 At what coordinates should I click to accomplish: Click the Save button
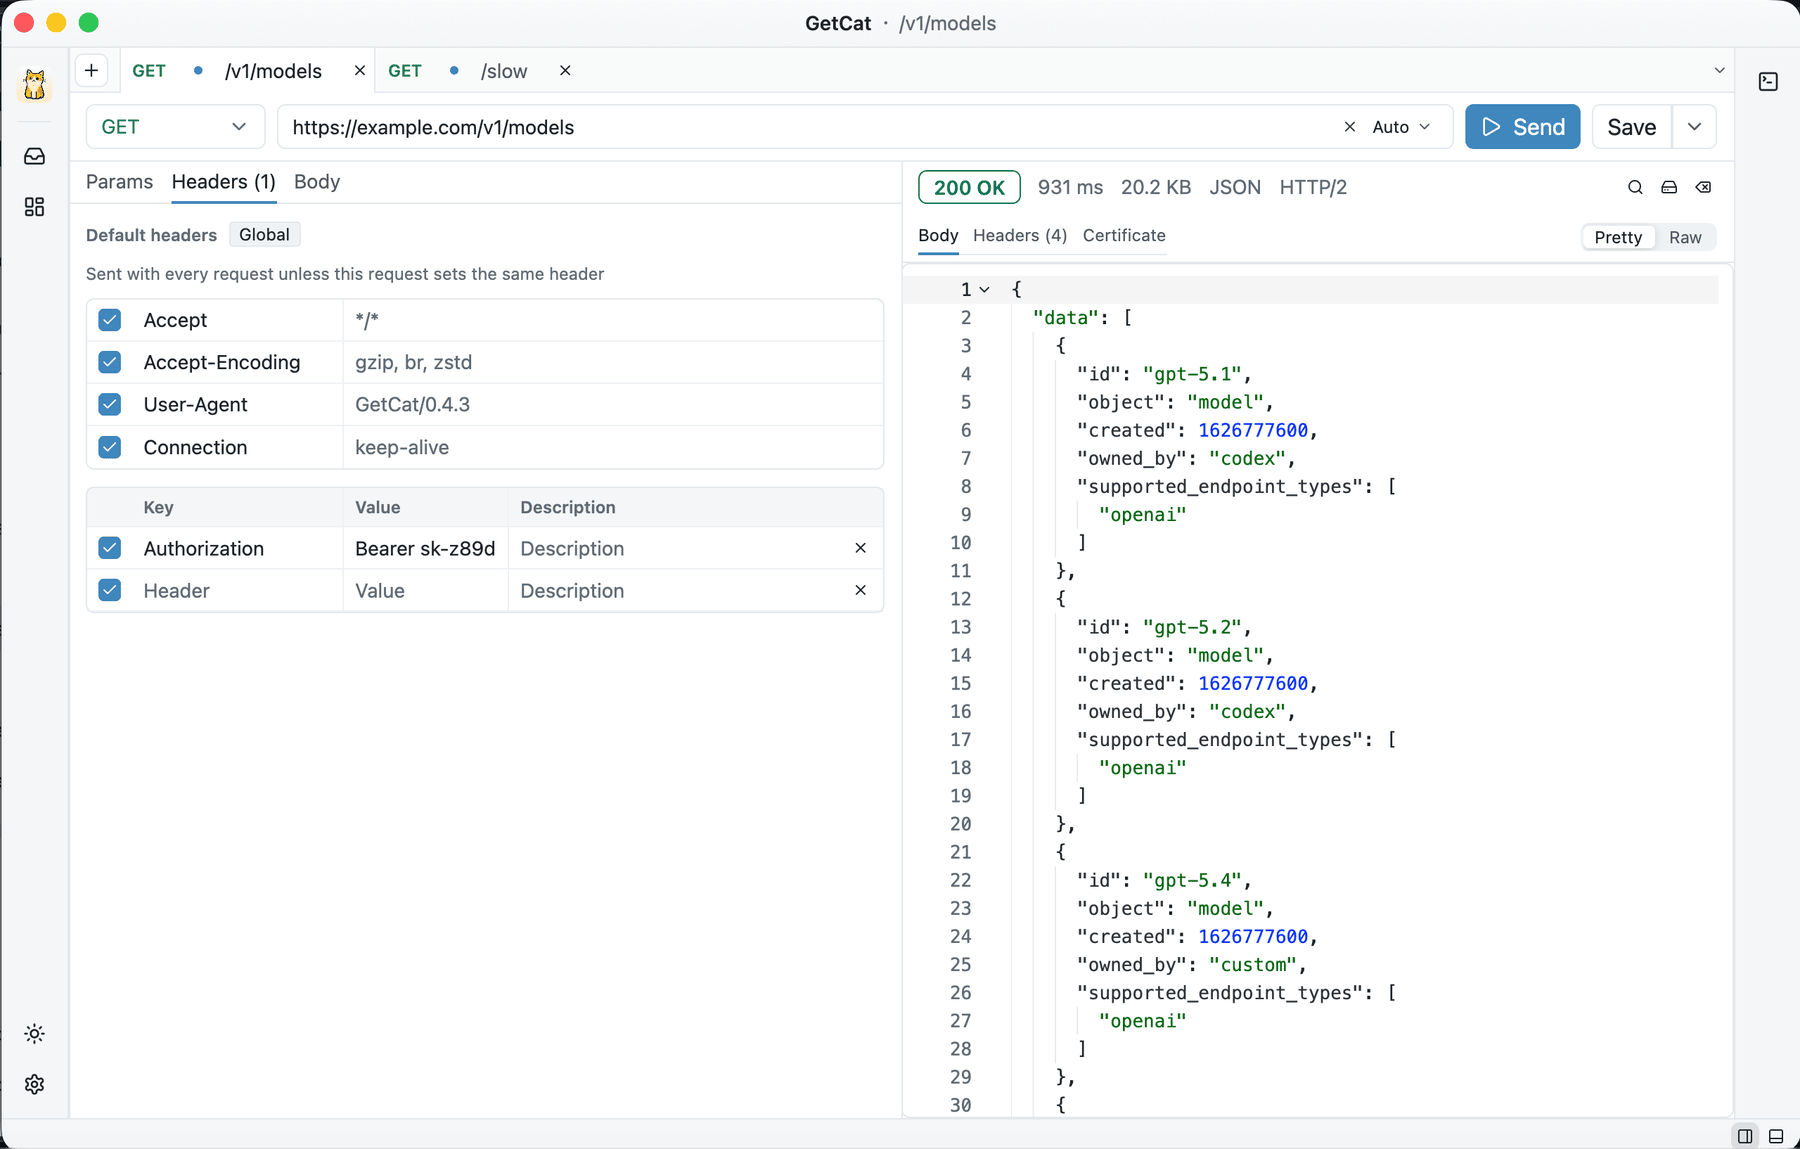click(x=1631, y=127)
